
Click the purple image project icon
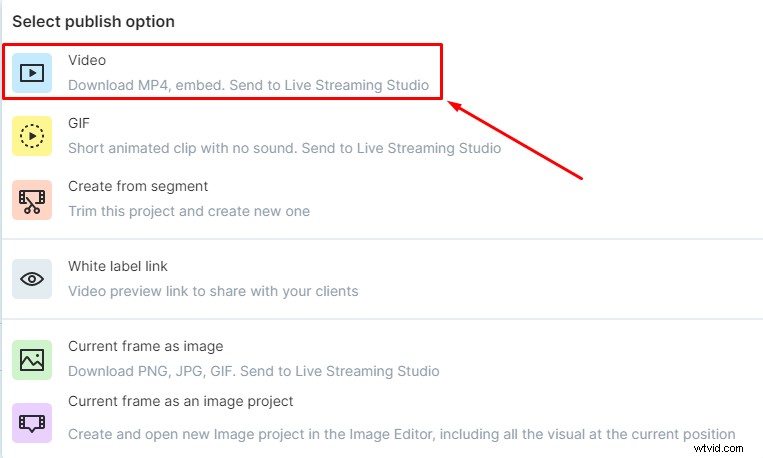coord(32,423)
